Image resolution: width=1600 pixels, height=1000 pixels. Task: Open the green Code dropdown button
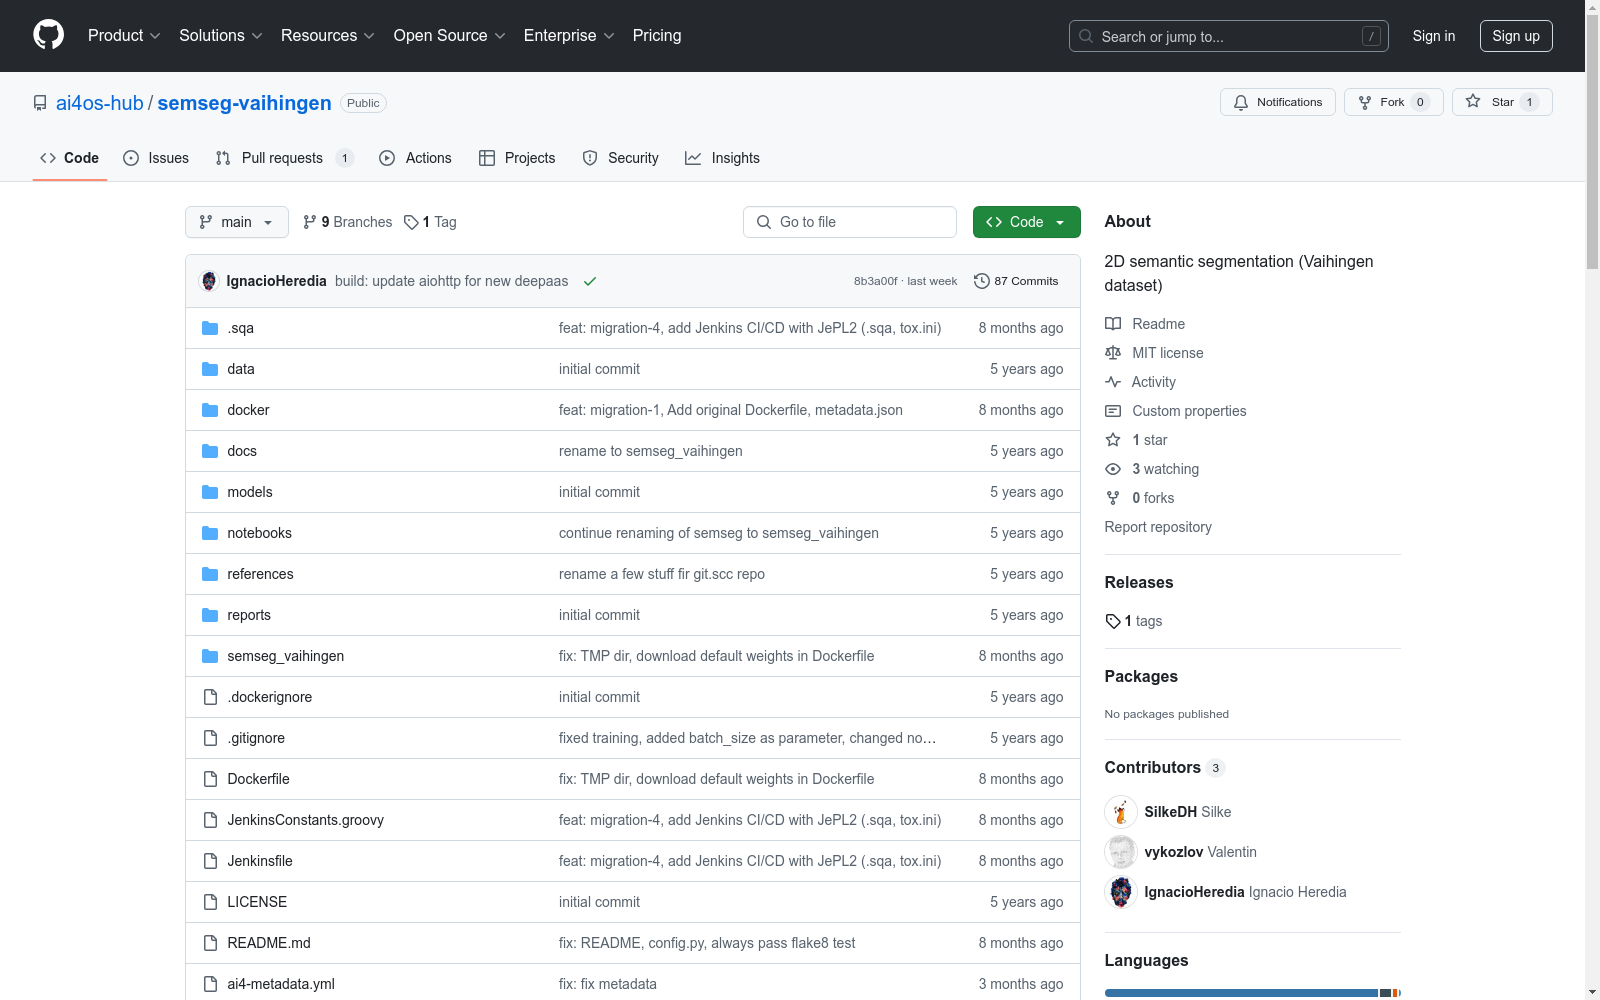(x=1026, y=222)
